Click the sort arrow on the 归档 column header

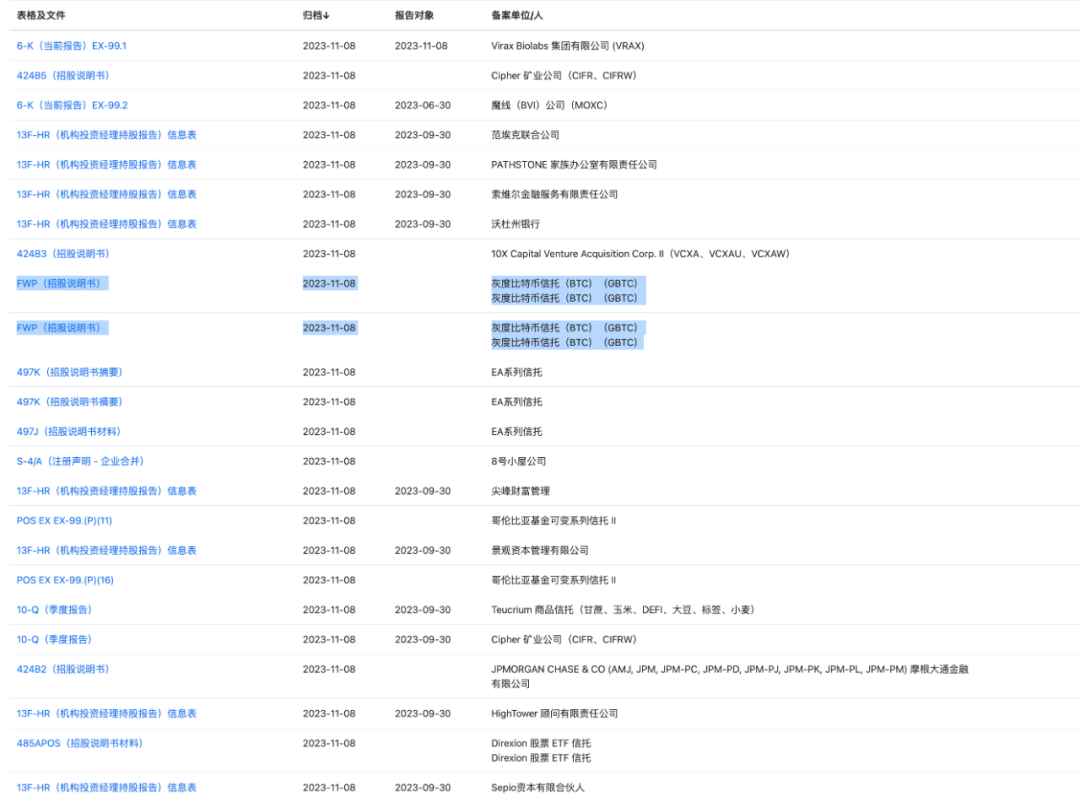click(x=326, y=15)
